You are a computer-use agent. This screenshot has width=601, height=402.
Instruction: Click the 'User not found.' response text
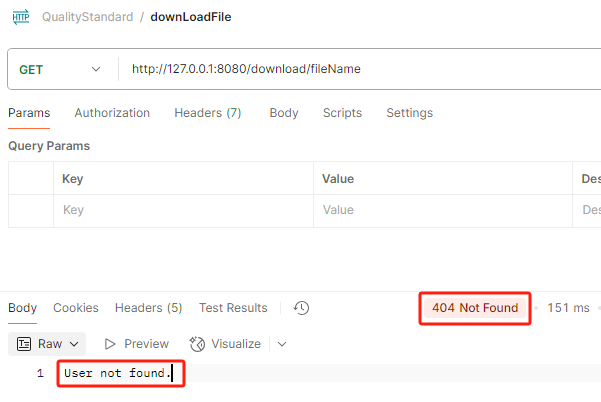coord(117,373)
